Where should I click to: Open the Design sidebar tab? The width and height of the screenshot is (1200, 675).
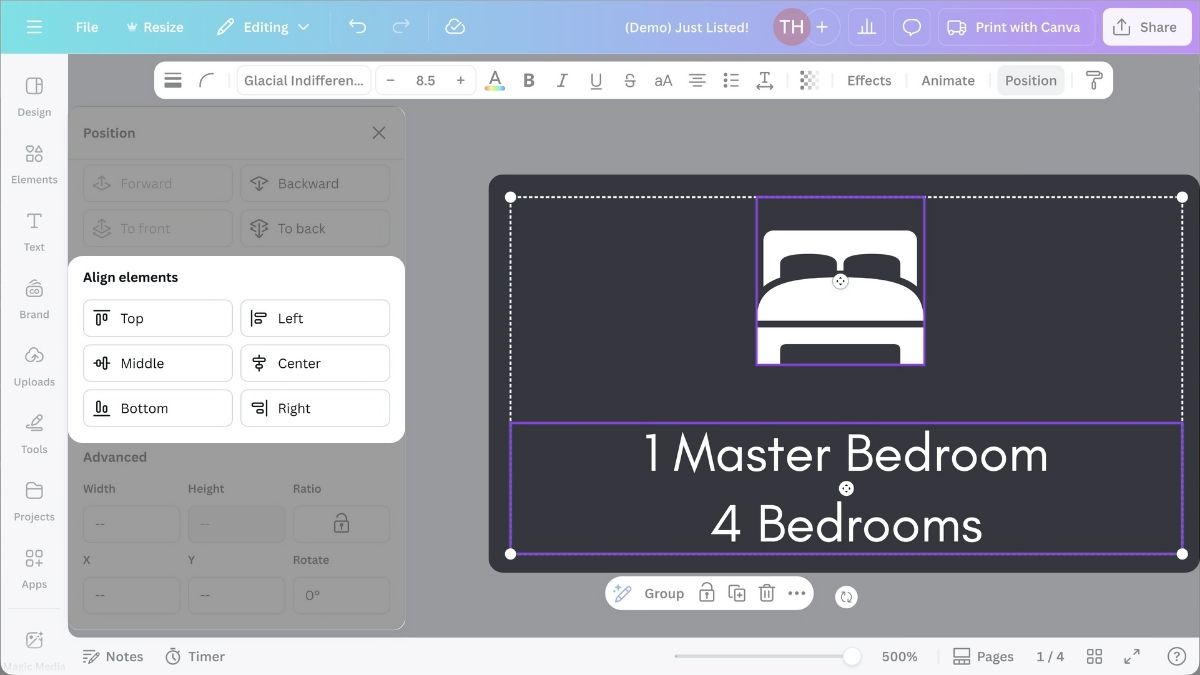click(34, 97)
